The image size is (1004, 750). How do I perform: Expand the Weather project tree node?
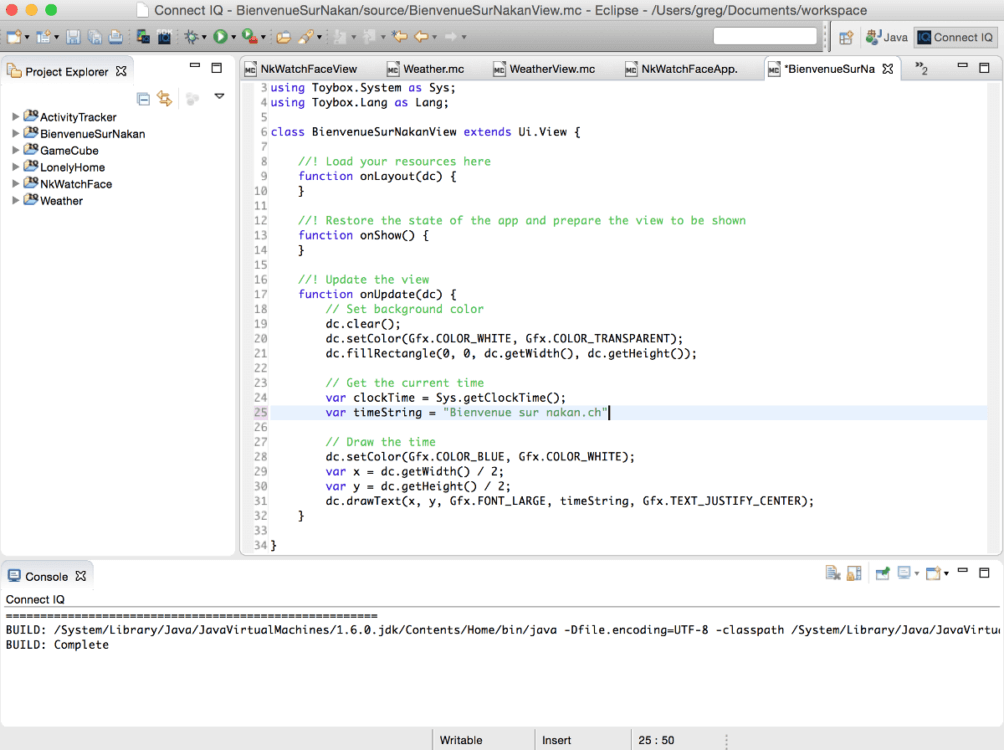(x=15, y=200)
